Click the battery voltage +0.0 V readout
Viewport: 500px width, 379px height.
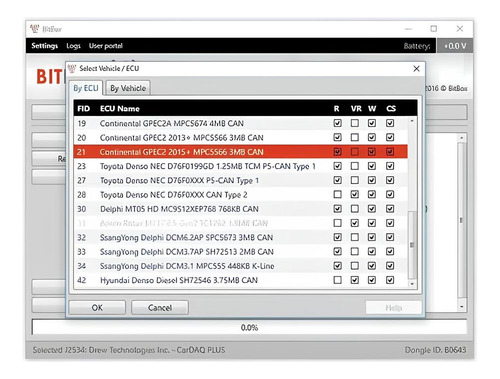[x=455, y=46]
